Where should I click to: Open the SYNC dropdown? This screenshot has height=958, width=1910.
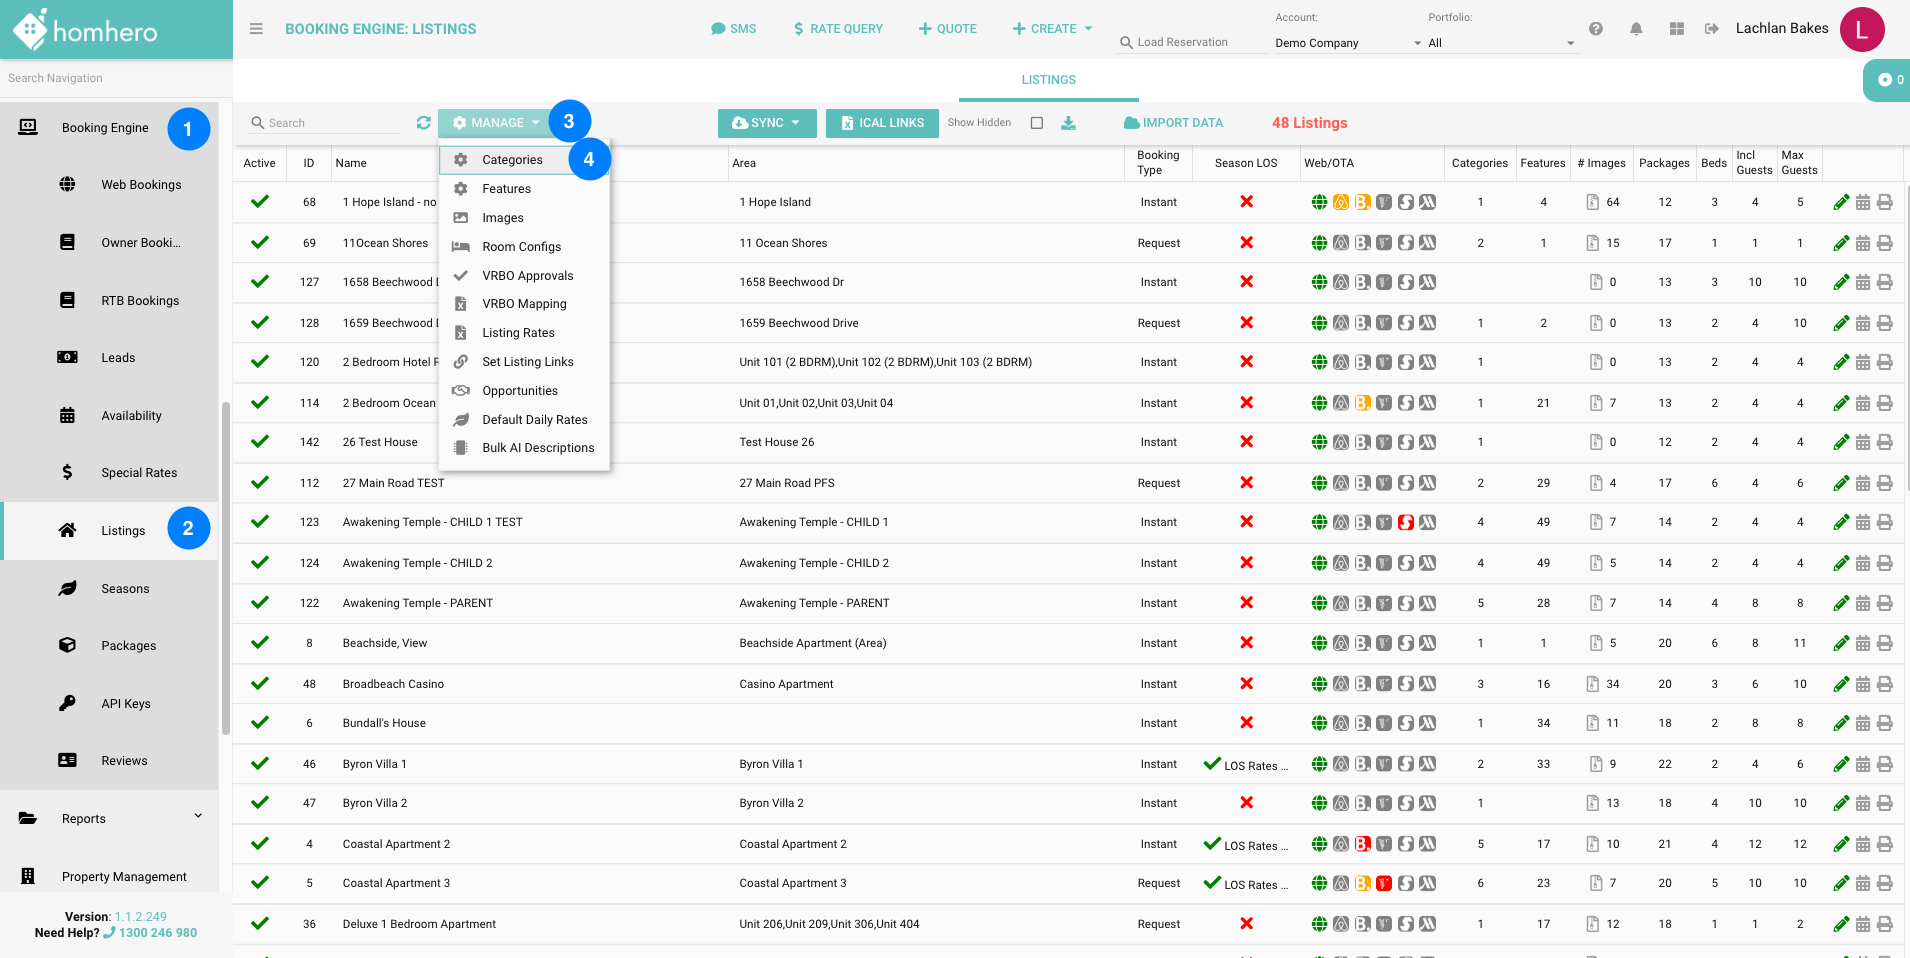click(x=767, y=123)
